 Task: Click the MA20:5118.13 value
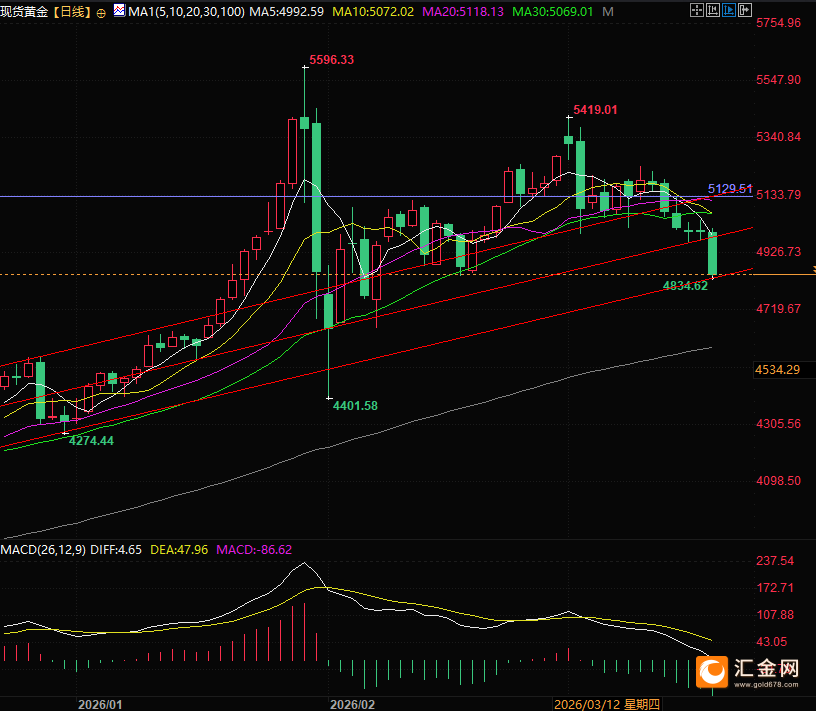[x=463, y=11]
